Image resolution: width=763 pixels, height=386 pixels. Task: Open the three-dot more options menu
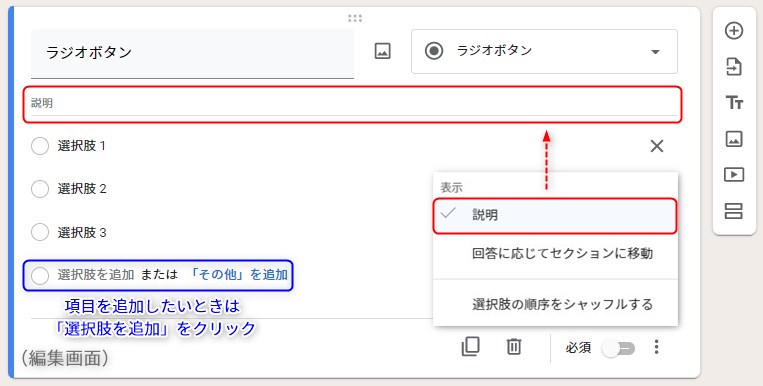(x=656, y=347)
